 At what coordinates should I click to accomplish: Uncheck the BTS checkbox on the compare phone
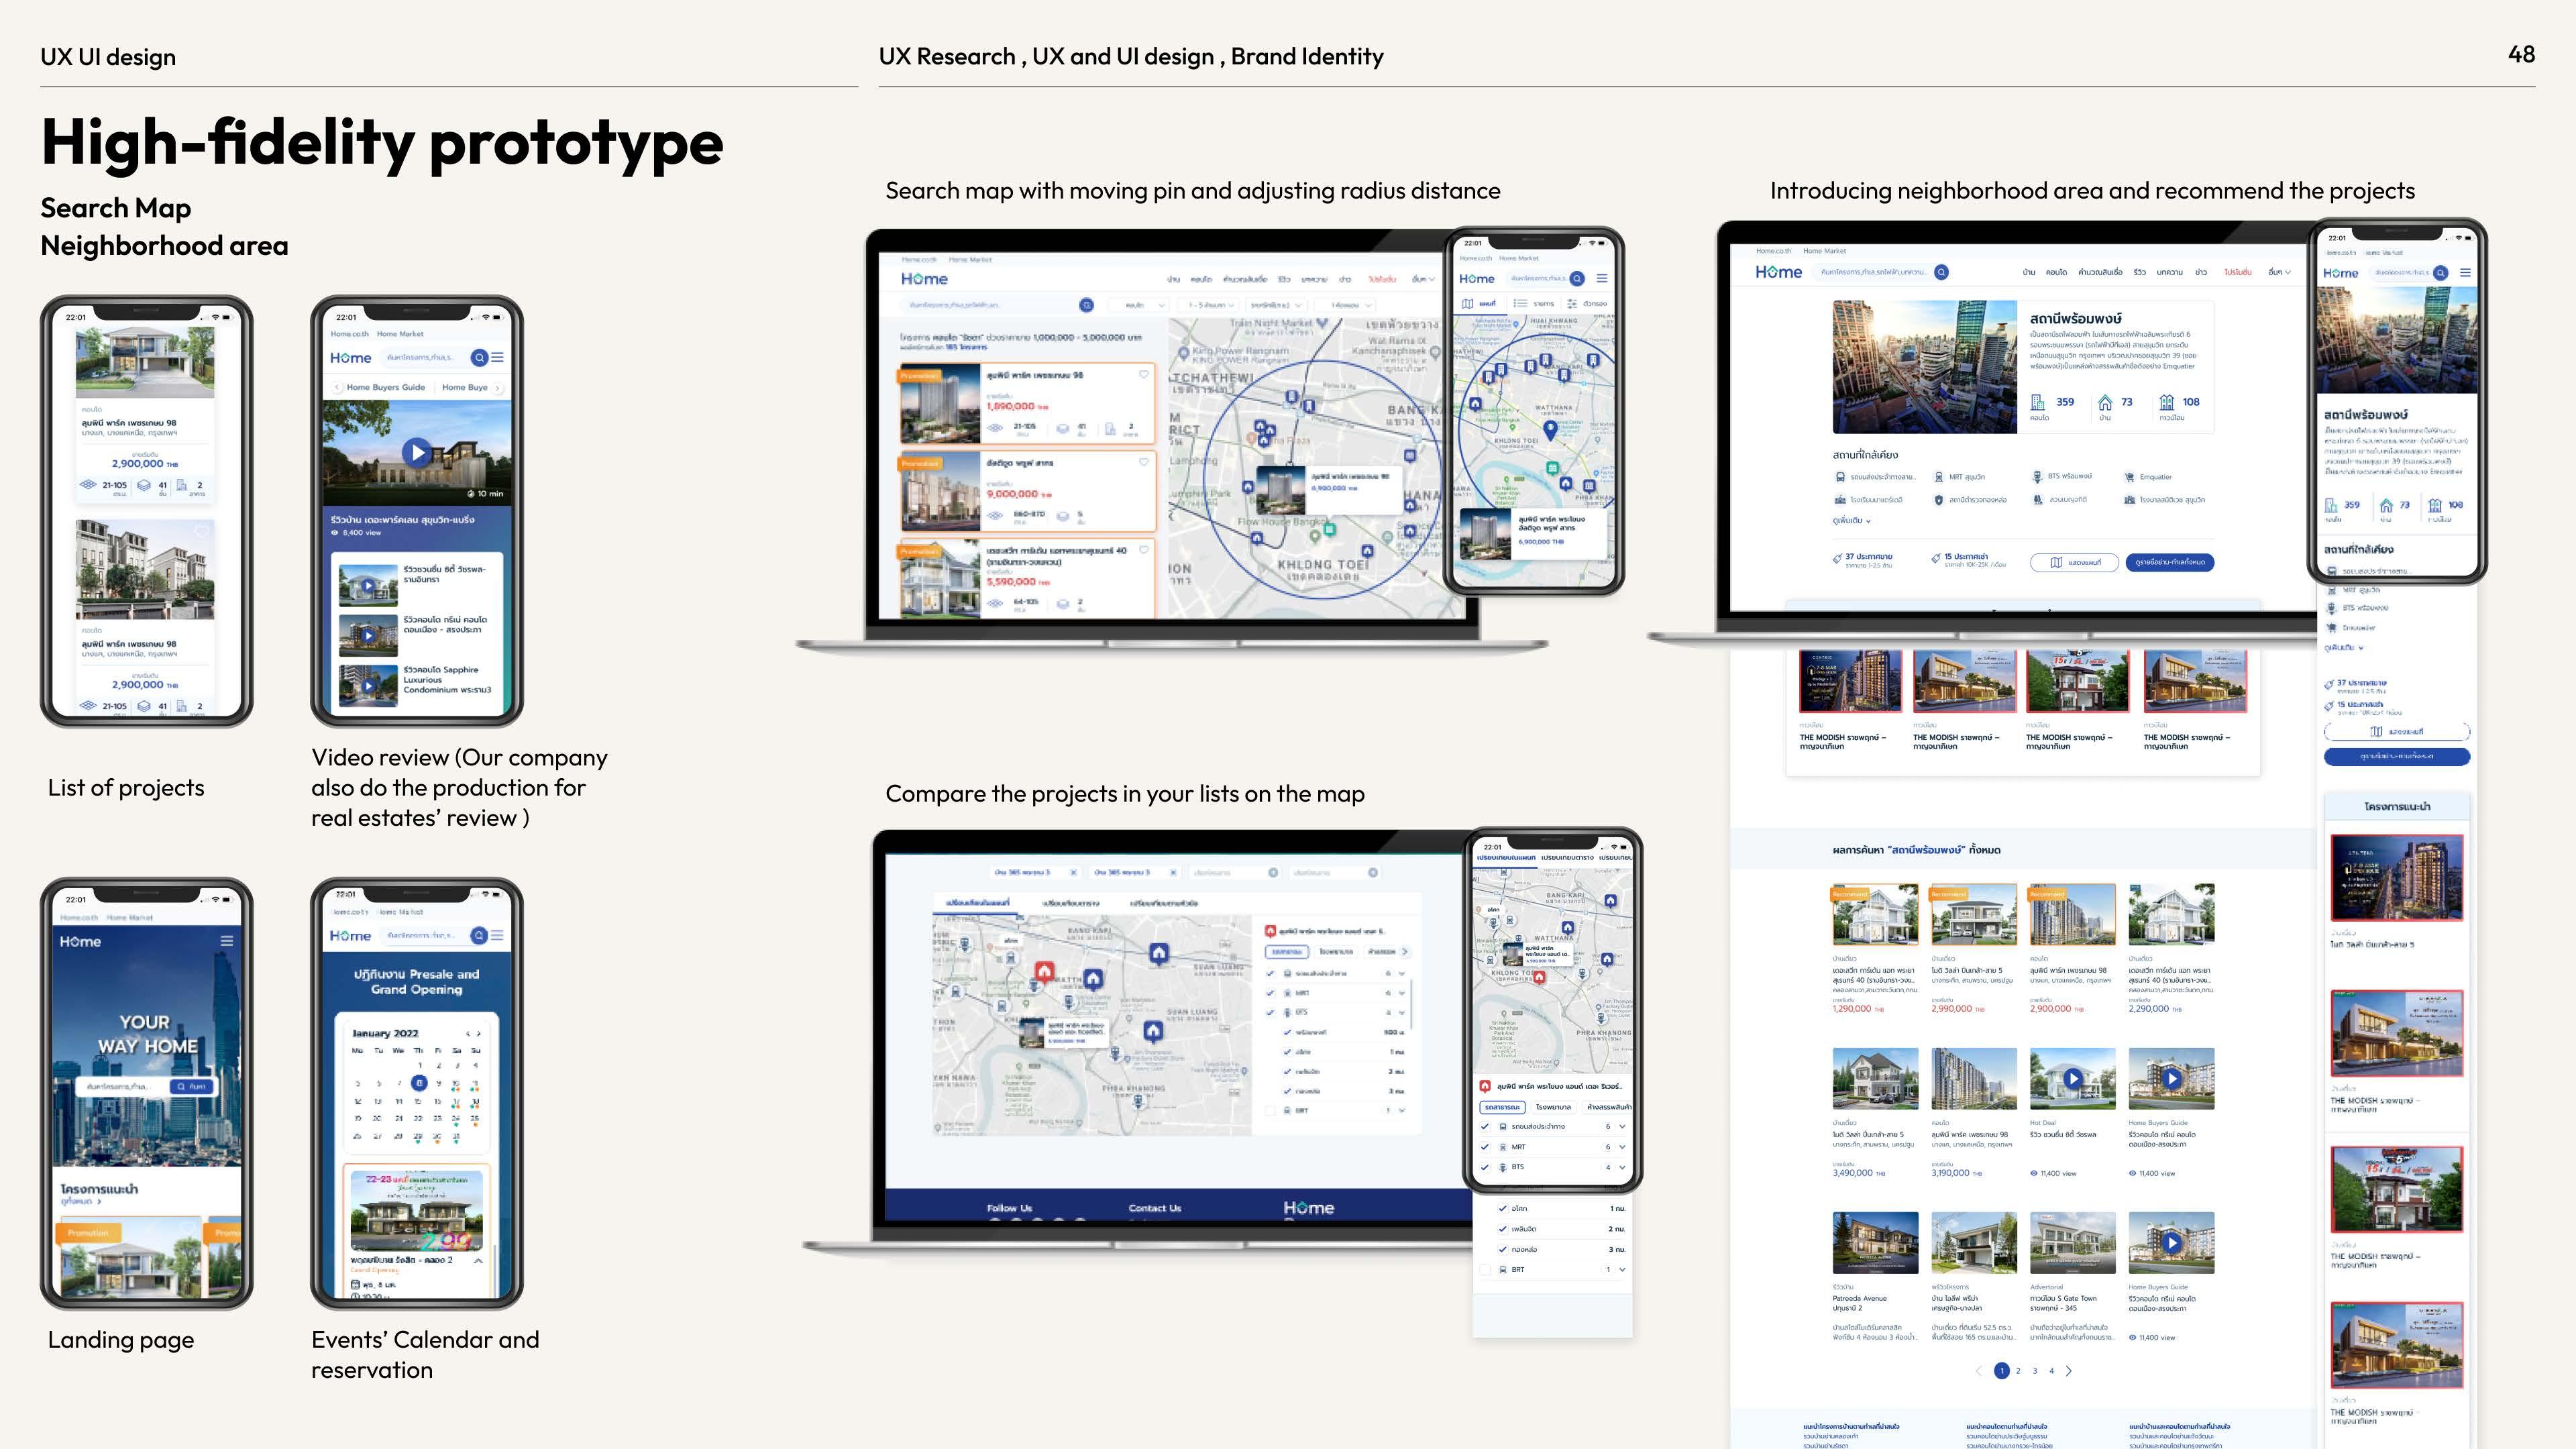[x=1485, y=1167]
